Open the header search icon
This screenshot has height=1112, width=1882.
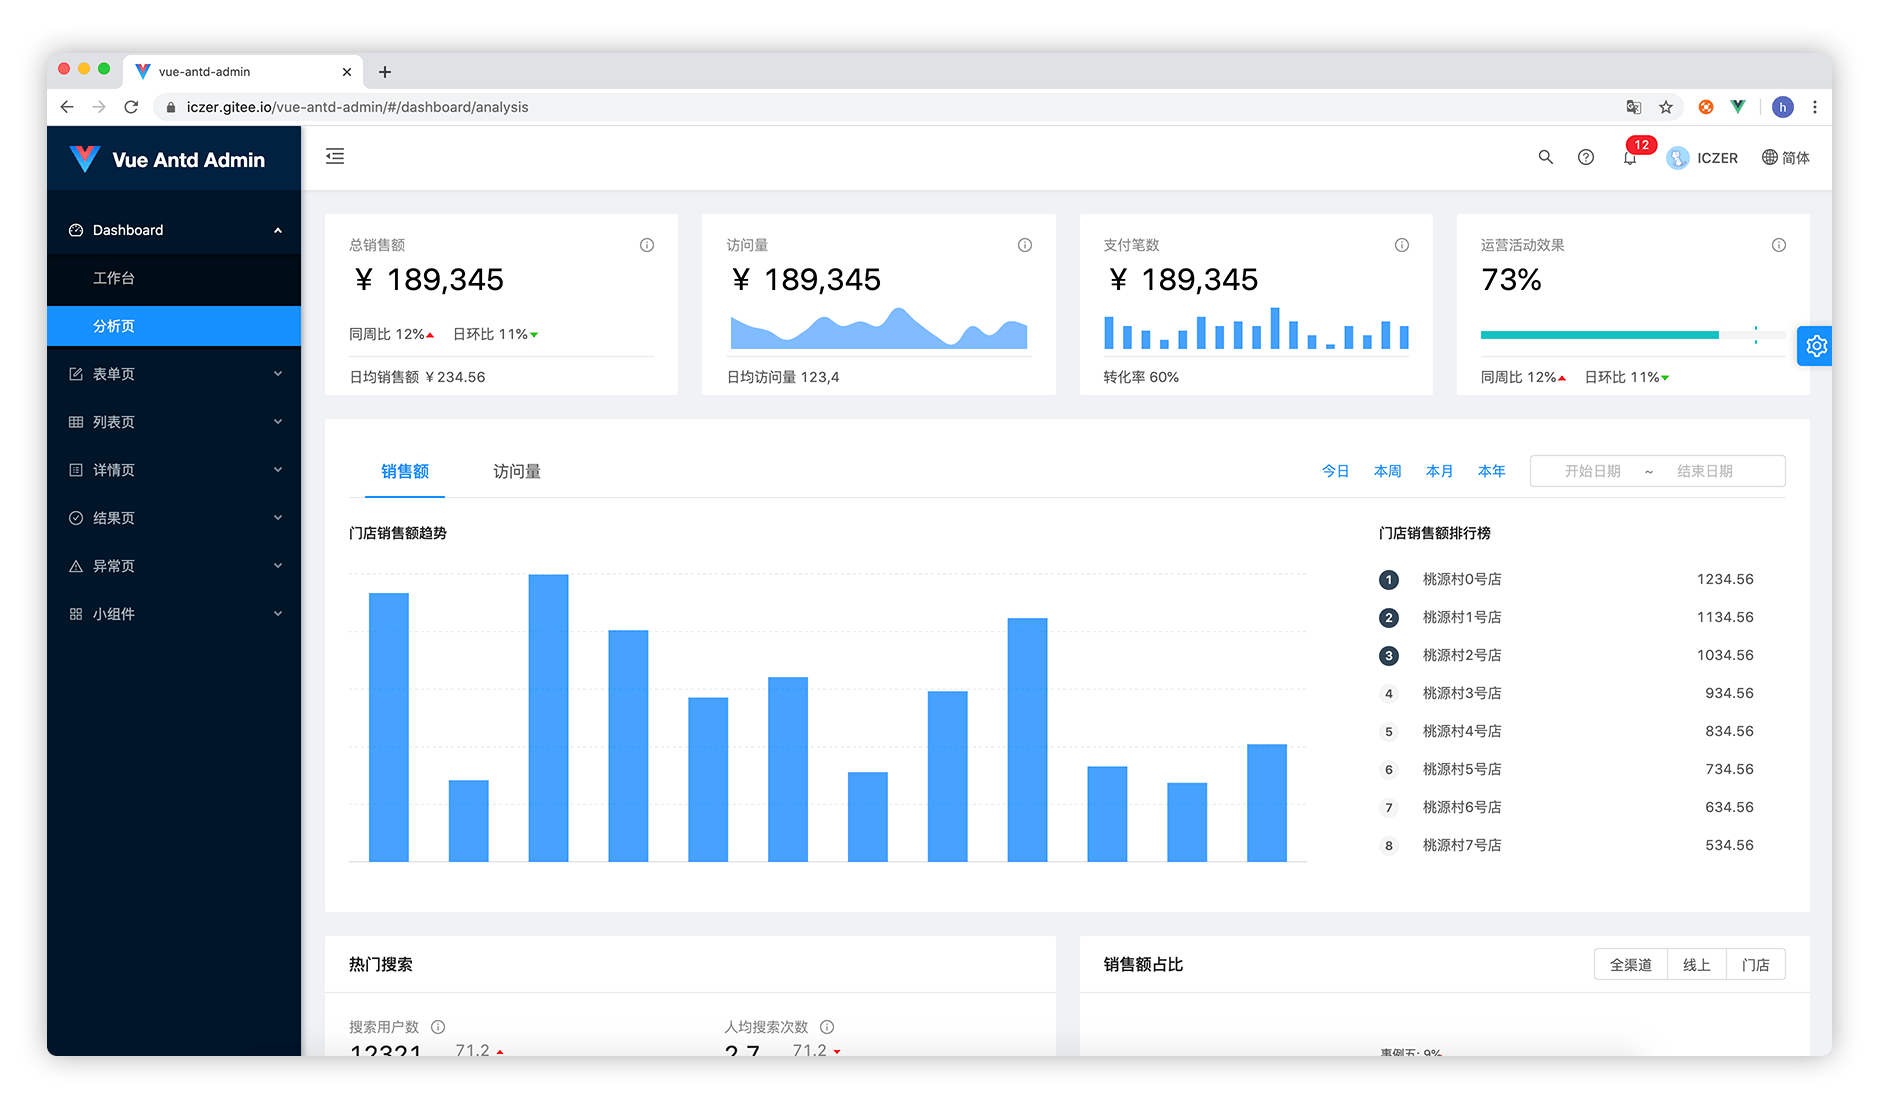pos(1545,157)
